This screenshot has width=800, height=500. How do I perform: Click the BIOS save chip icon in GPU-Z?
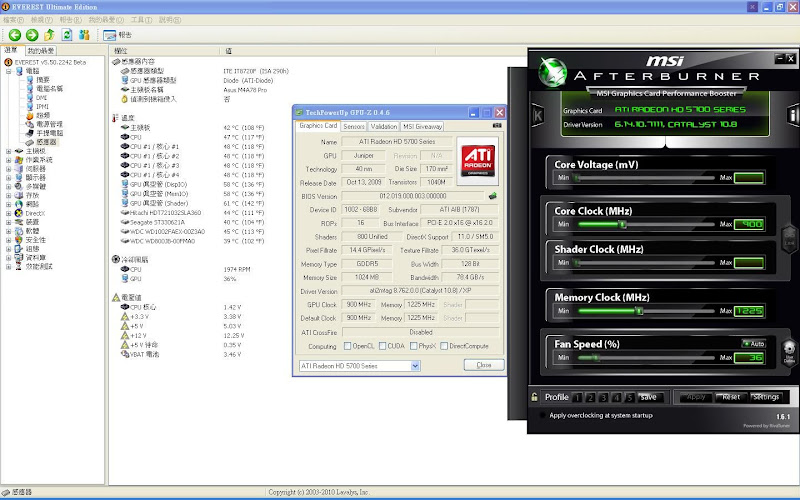coord(491,194)
